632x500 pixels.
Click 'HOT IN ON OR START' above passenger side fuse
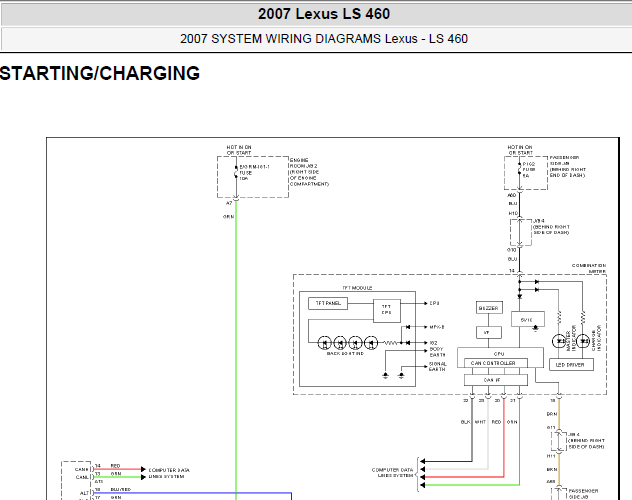pos(520,150)
